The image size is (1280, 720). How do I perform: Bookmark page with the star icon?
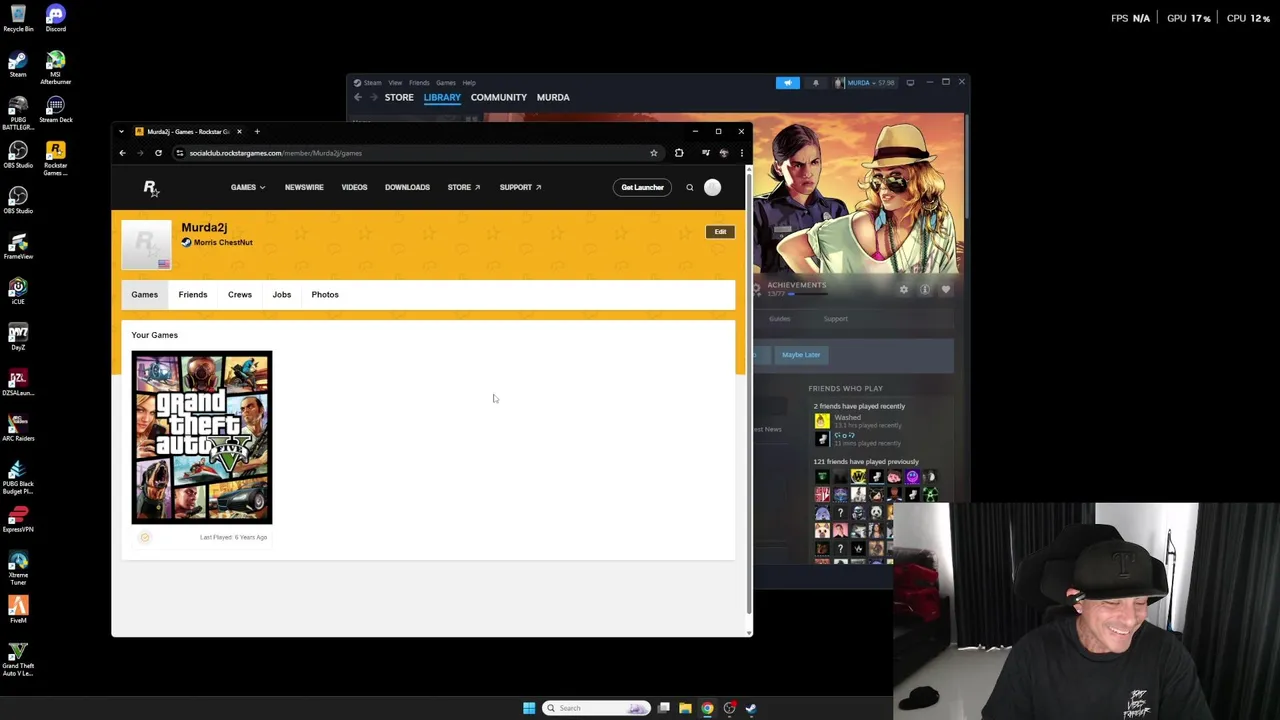654,153
